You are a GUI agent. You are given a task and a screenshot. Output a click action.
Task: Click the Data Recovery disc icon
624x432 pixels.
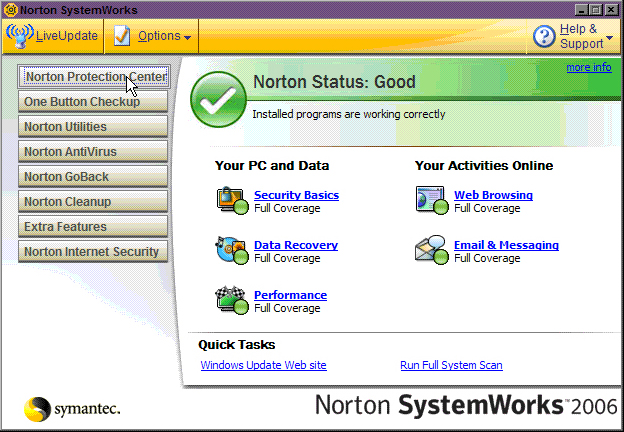(x=232, y=250)
